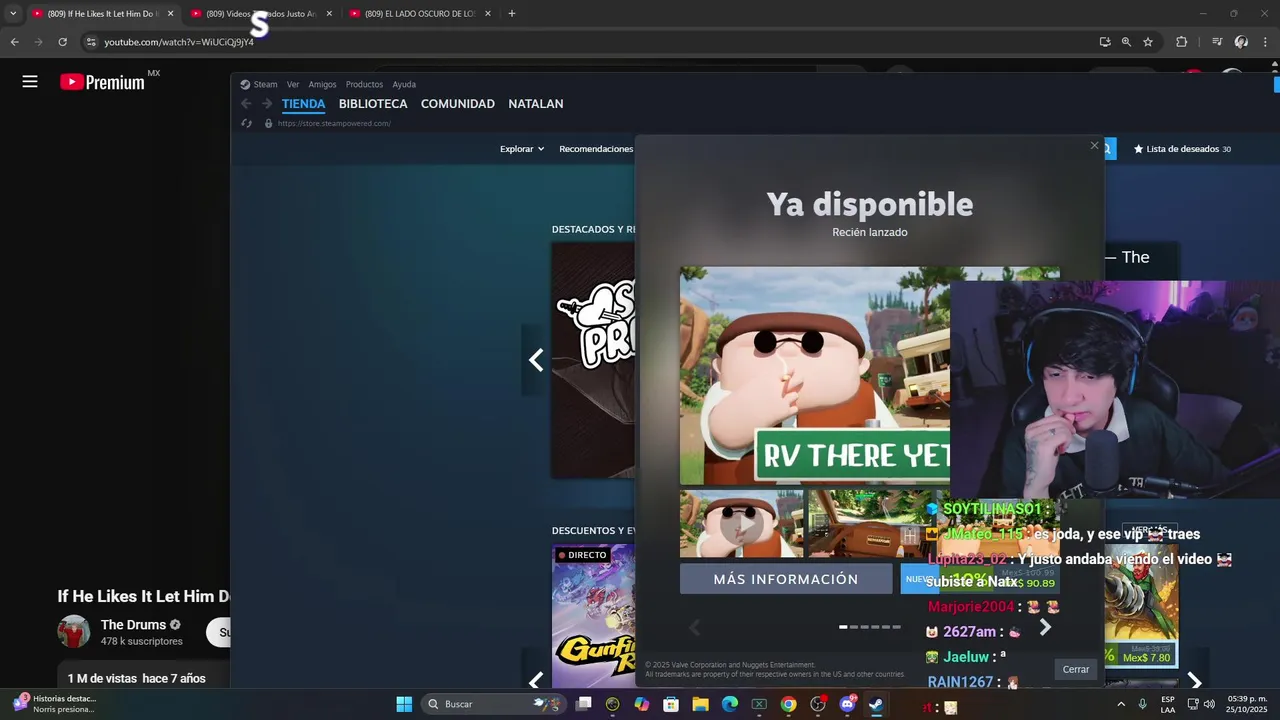Open volume control in system tray
1280x720 pixels.
click(1208, 704)
